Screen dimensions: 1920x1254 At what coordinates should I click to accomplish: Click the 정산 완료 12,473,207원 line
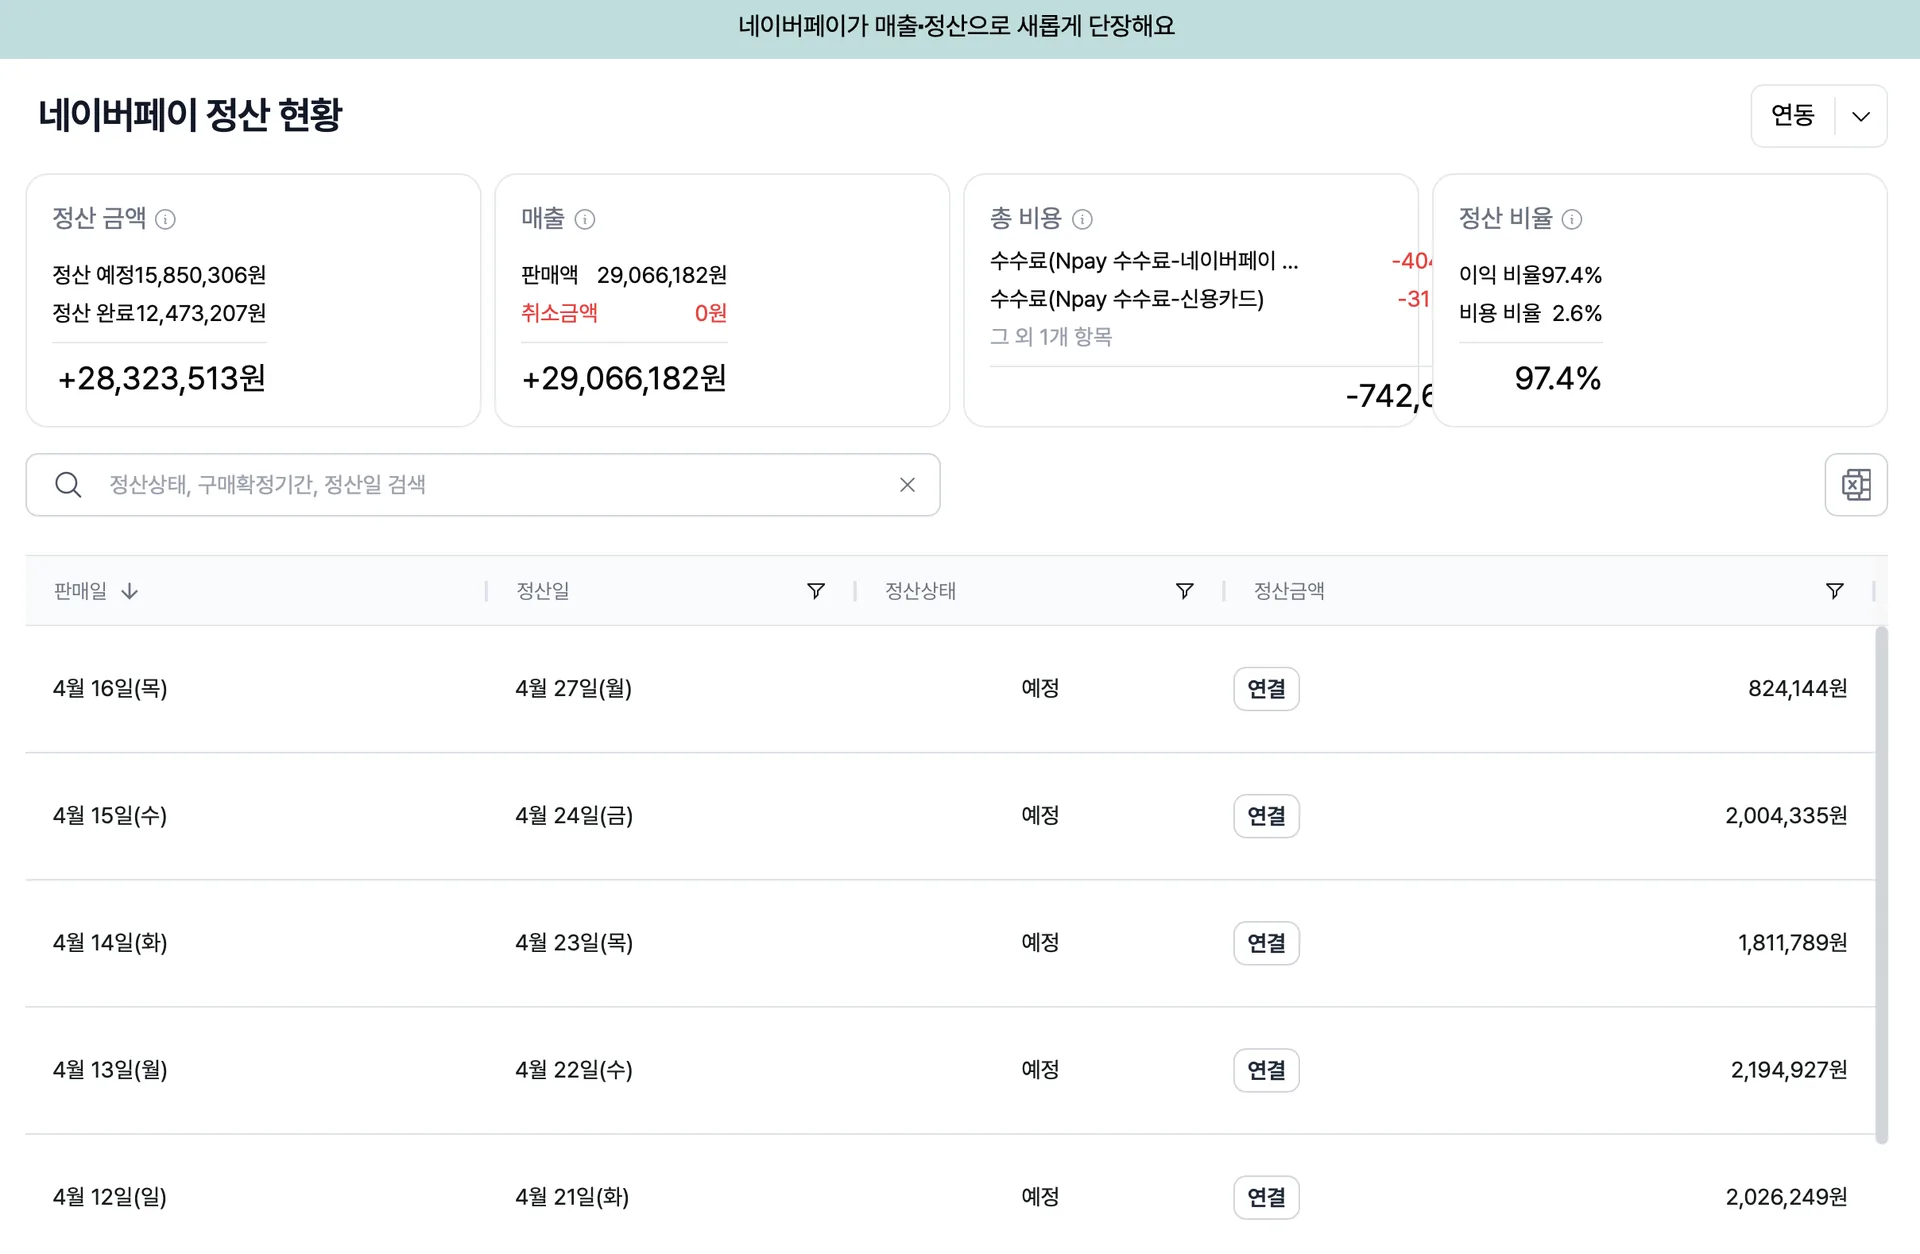[159, 313]
